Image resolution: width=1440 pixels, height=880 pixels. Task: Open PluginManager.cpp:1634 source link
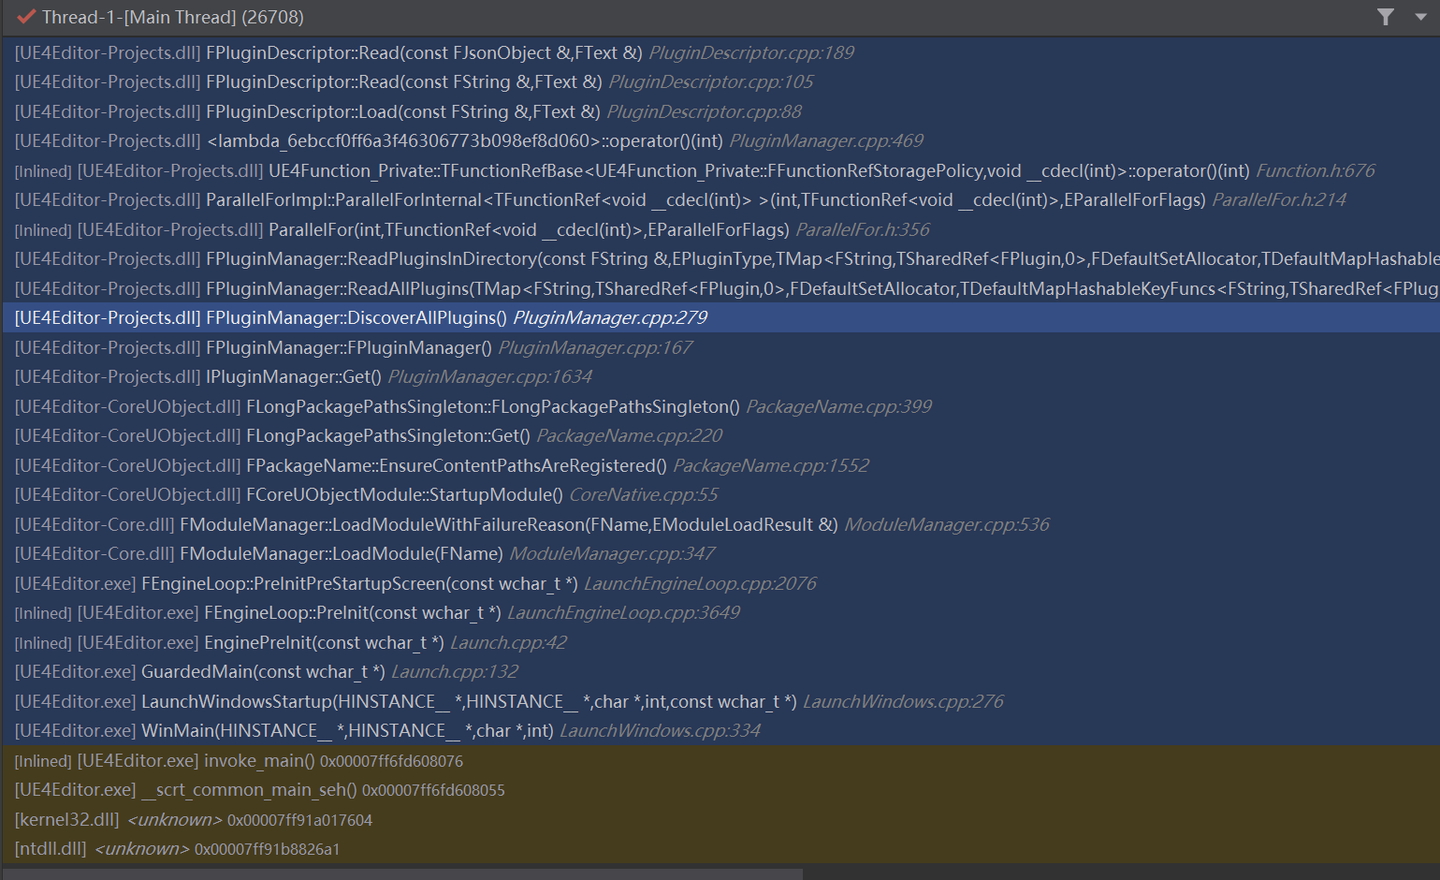(489, 376)
